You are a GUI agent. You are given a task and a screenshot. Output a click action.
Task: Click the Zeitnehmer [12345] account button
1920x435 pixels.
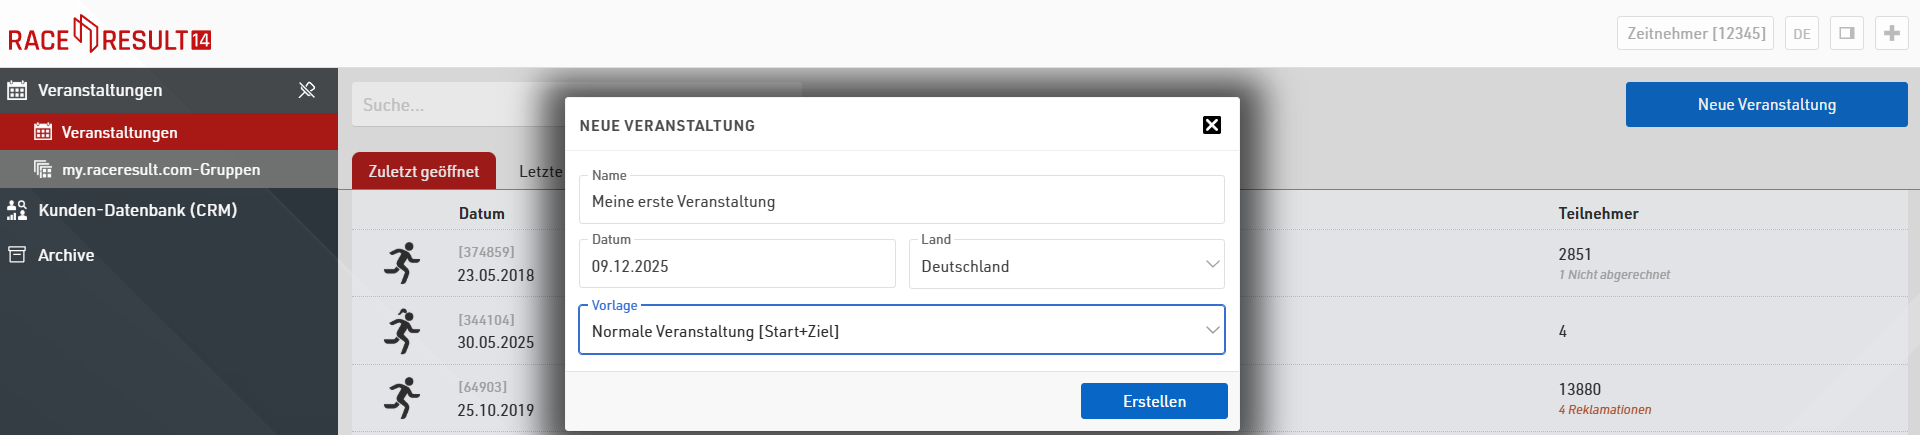[x=1696, y=33]
